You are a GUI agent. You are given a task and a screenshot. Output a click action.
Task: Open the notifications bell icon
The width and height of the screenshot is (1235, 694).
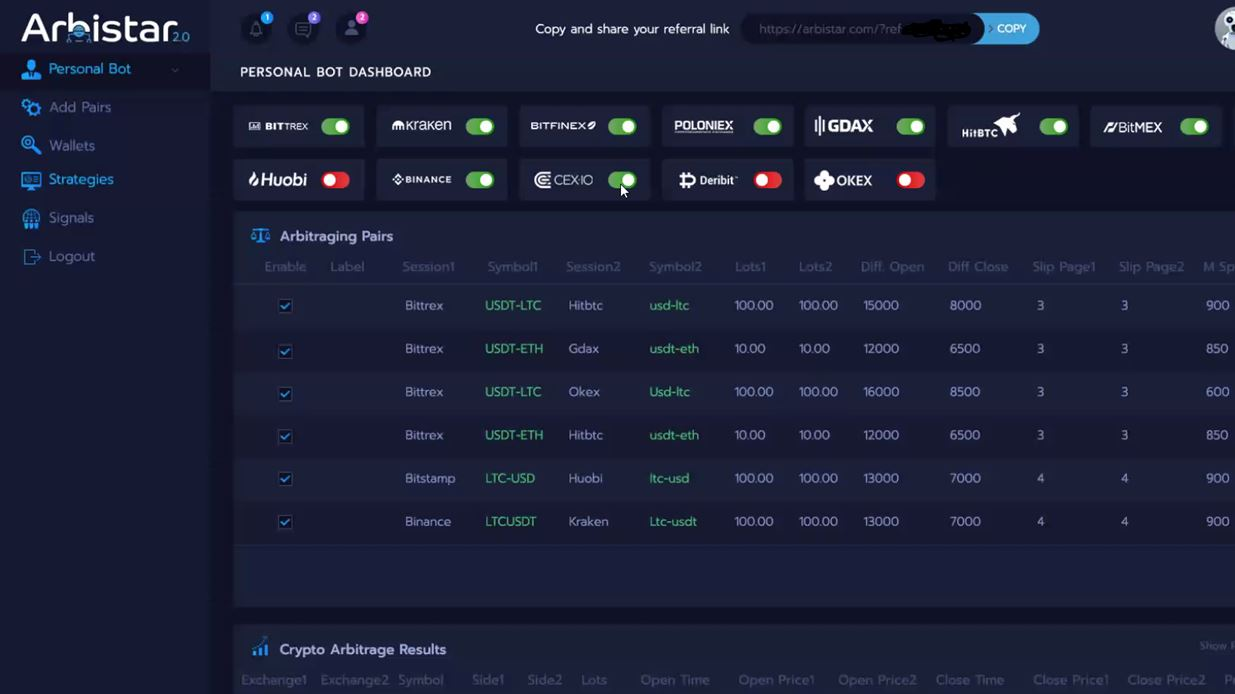[256, 29]
